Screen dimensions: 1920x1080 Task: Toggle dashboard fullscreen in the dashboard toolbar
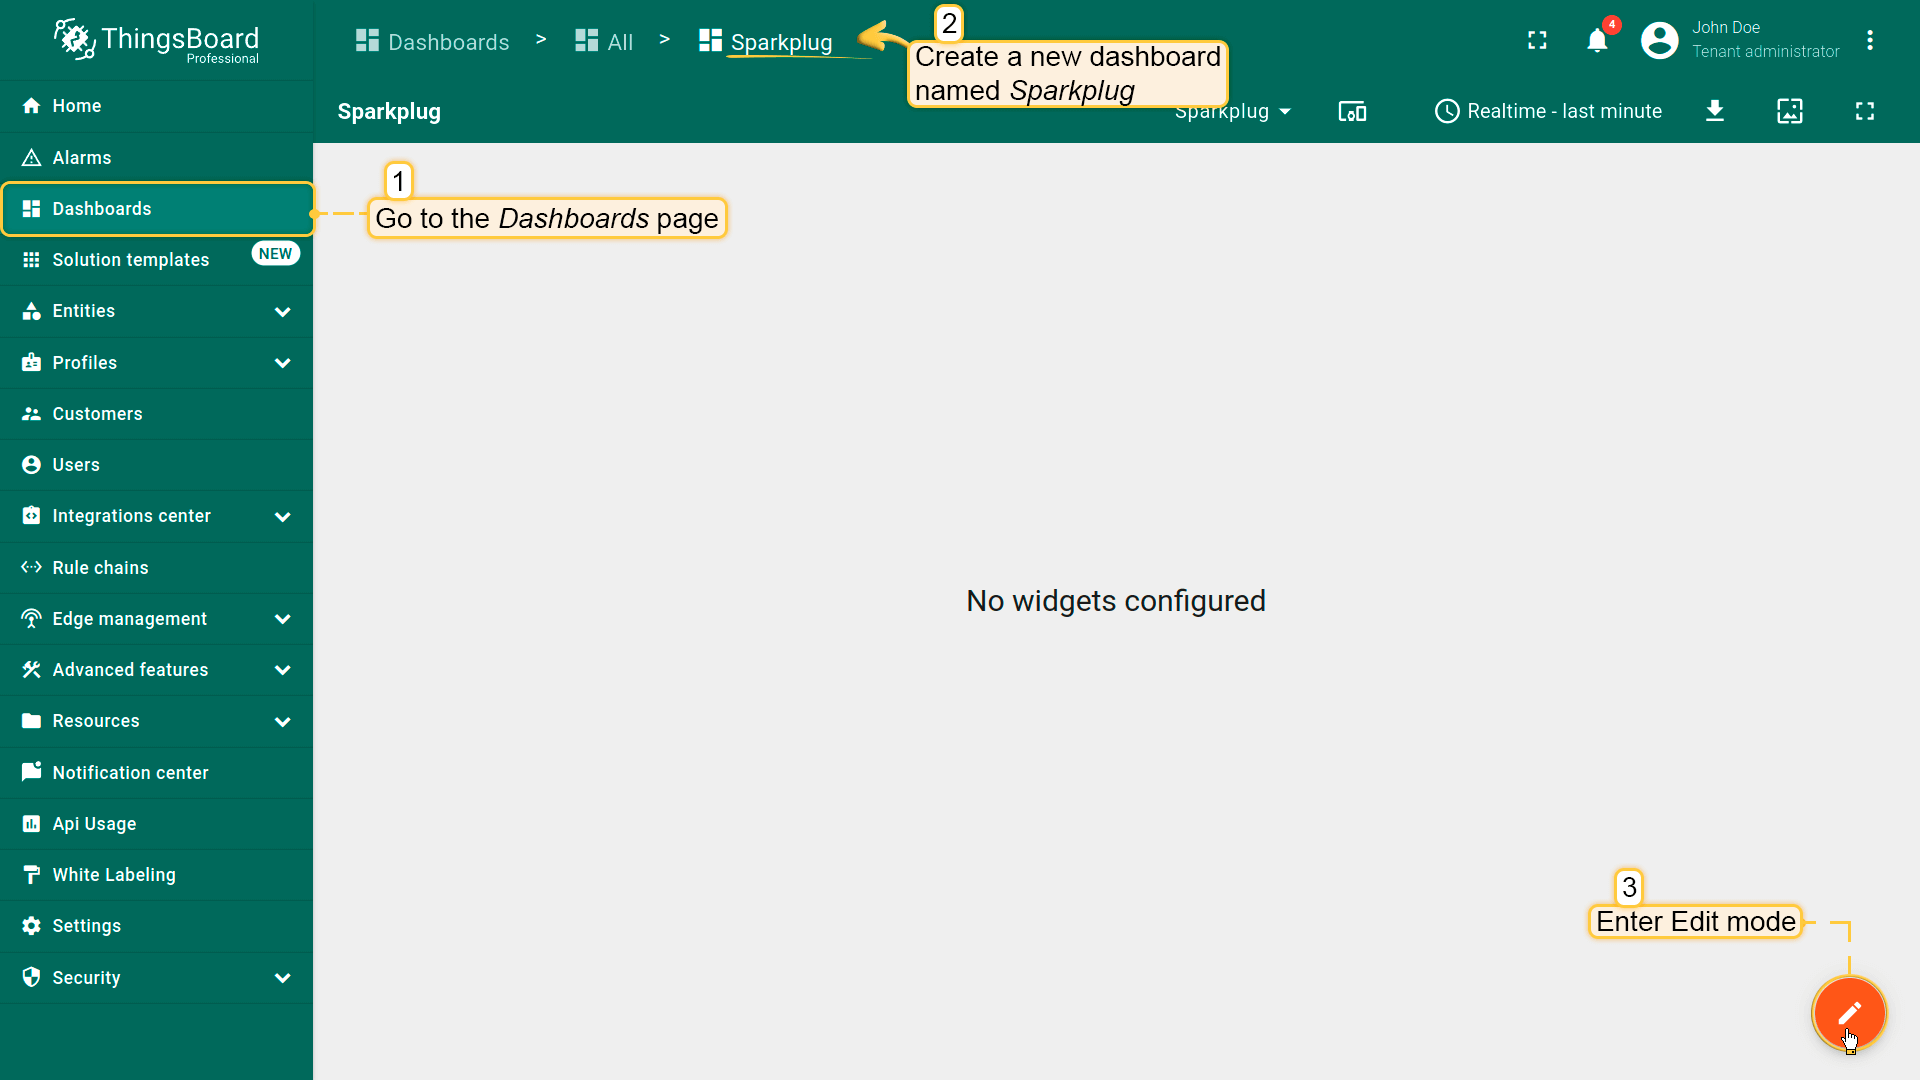[x=1864, y=111]
